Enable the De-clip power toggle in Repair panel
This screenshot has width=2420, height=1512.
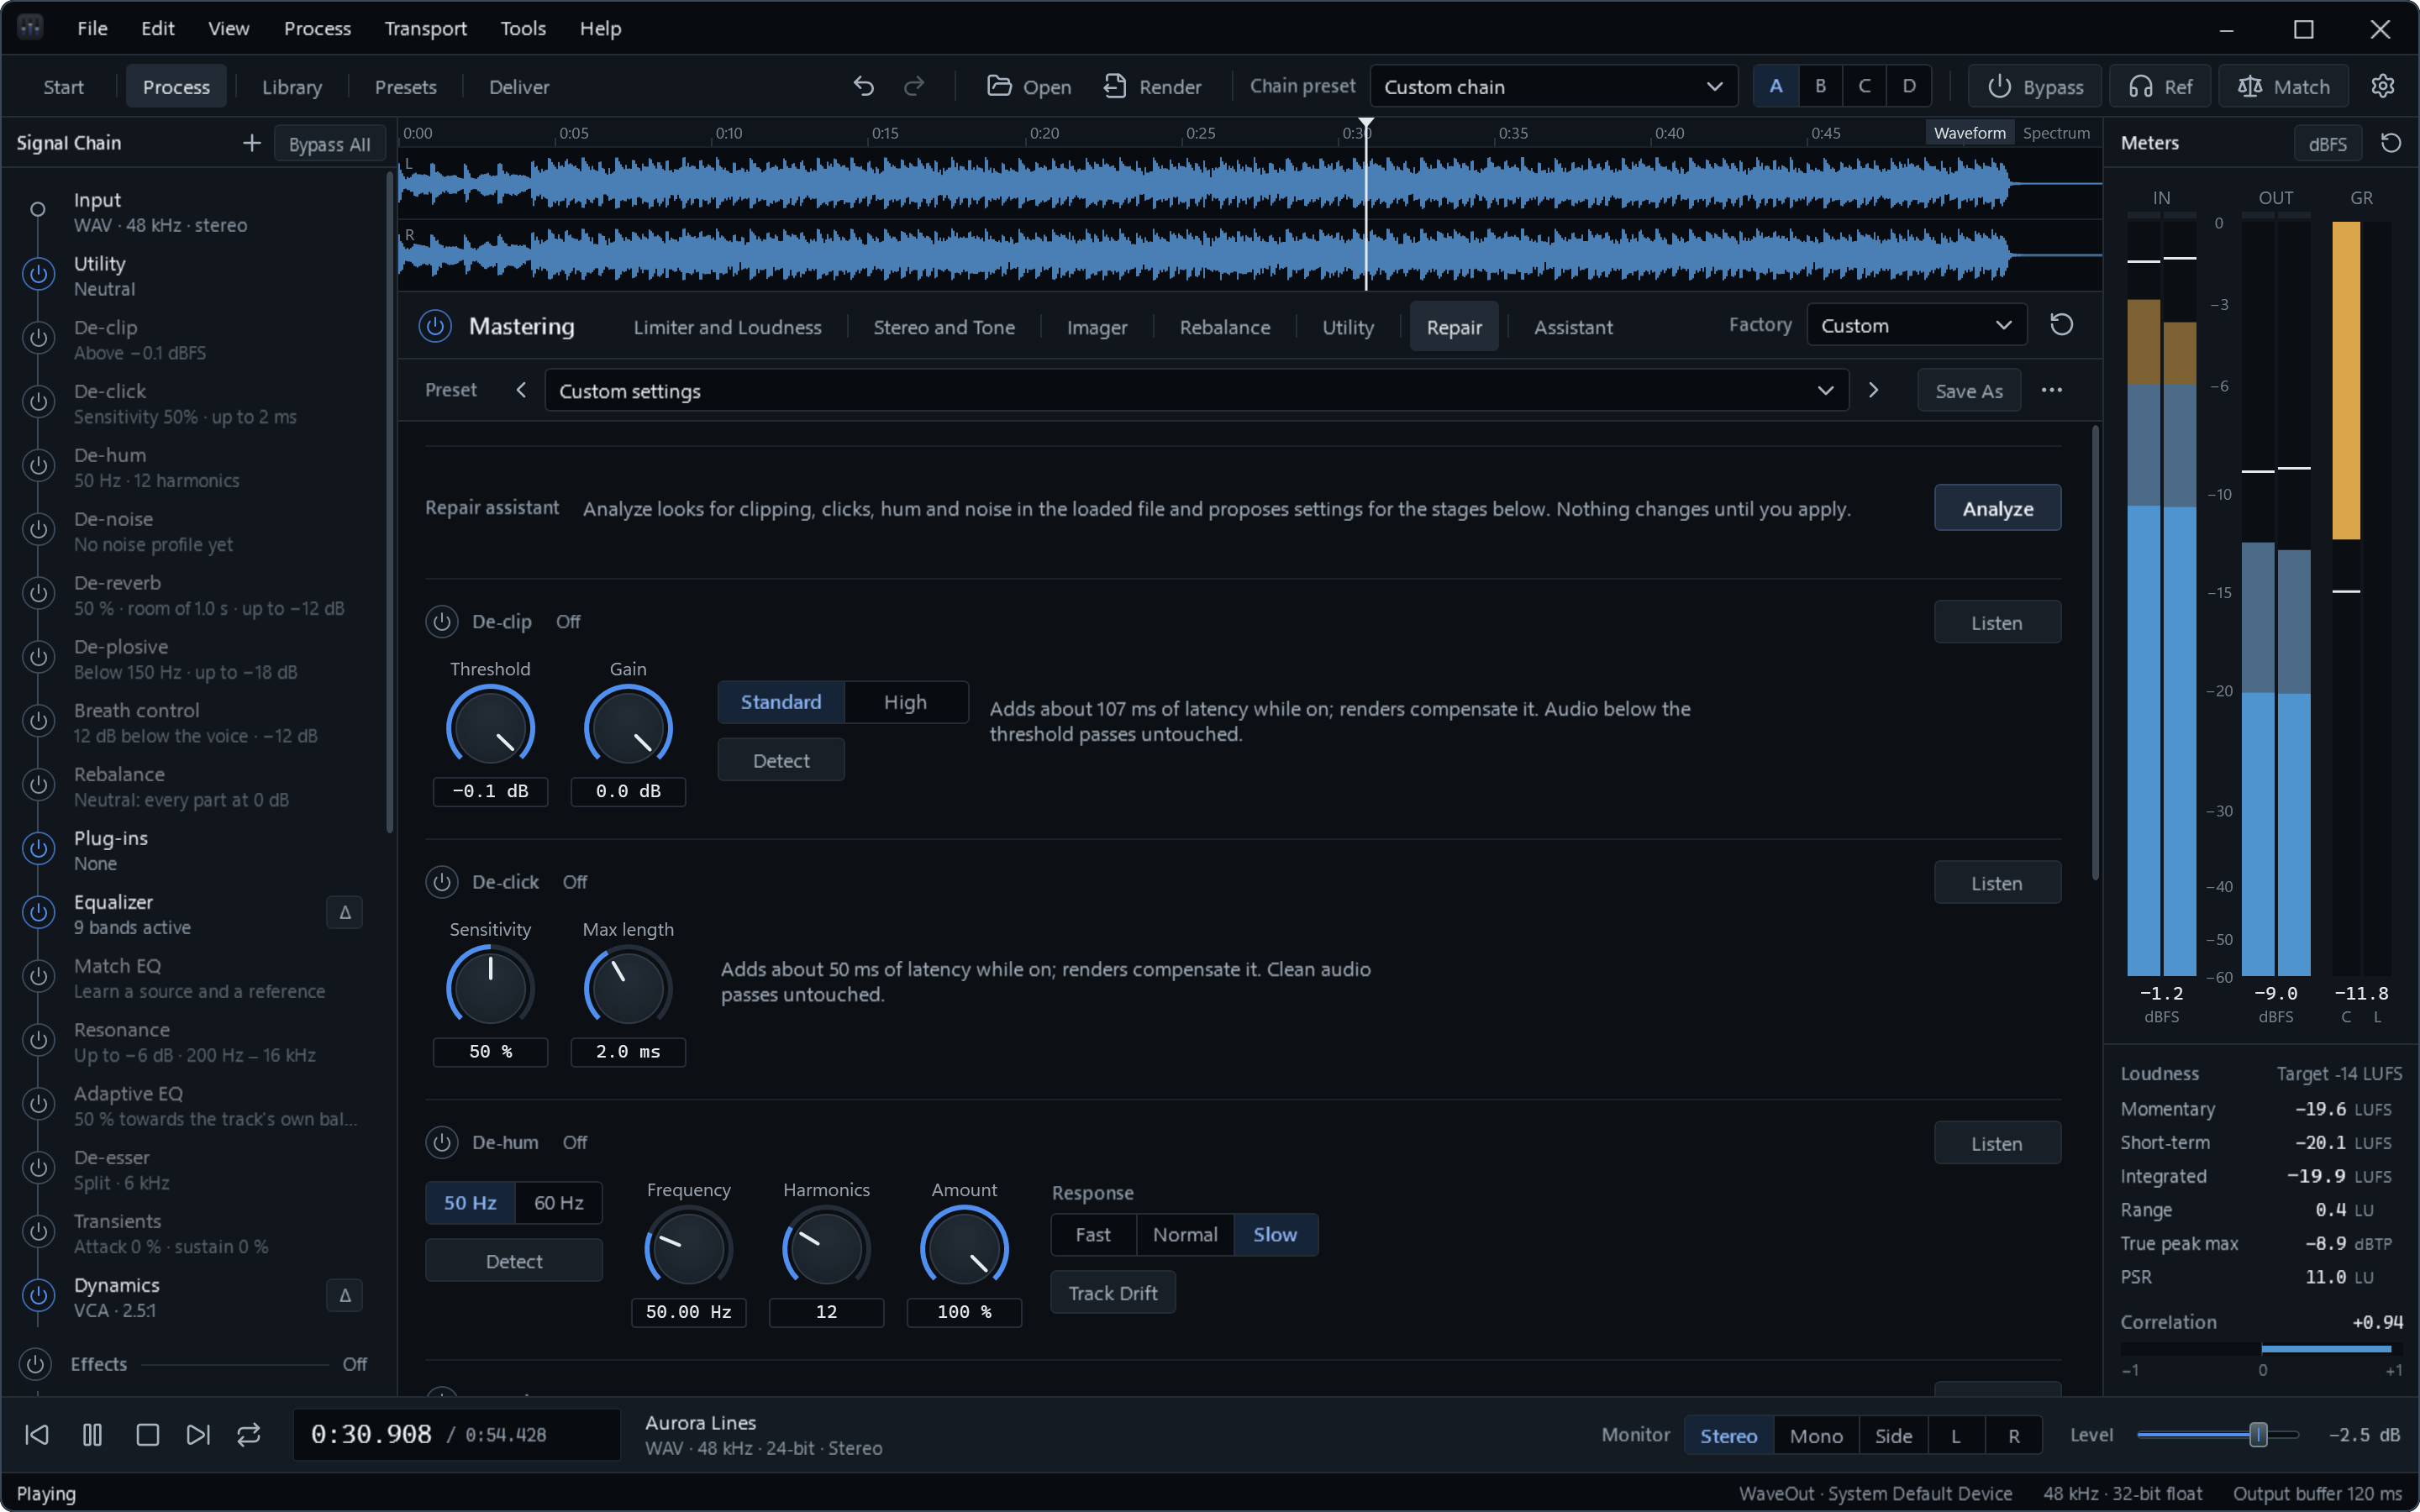click(442, 621)
